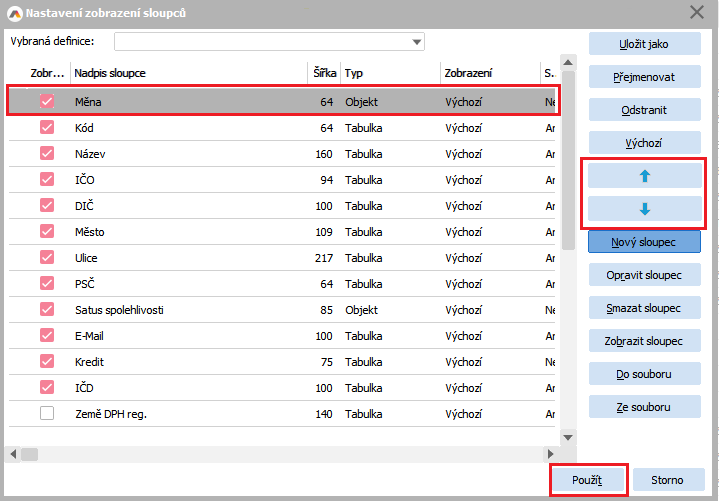Select the E-Mail row name

[x=89, y=336]
